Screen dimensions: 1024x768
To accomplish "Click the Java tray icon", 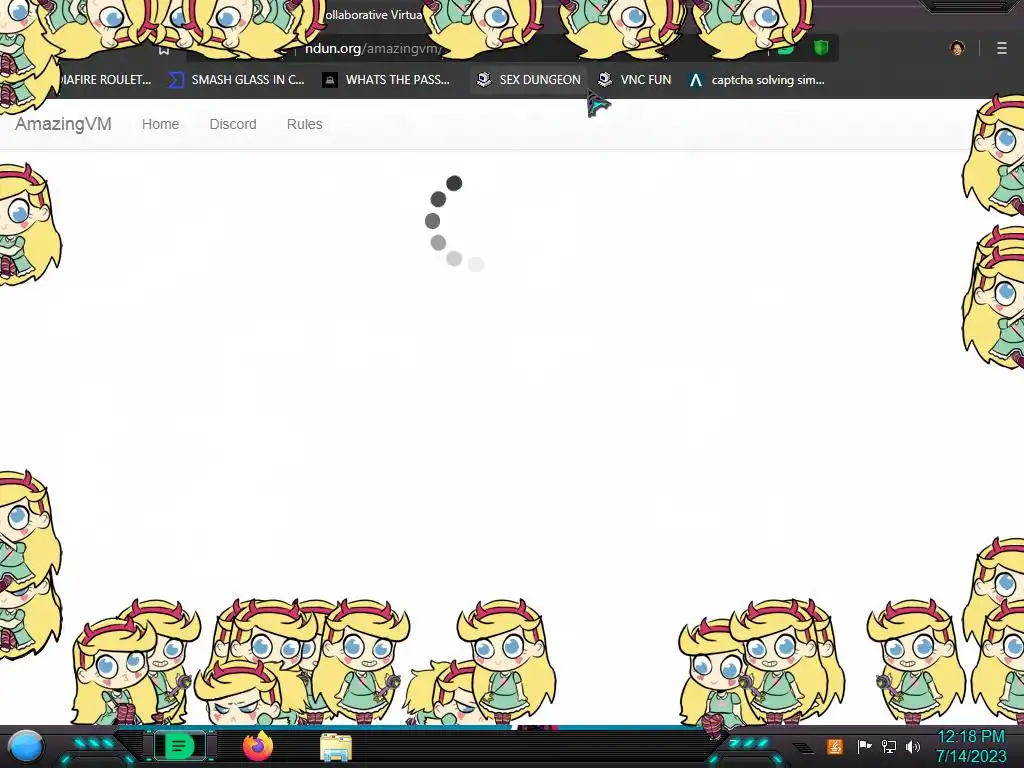I will click(x=835, y=746).
